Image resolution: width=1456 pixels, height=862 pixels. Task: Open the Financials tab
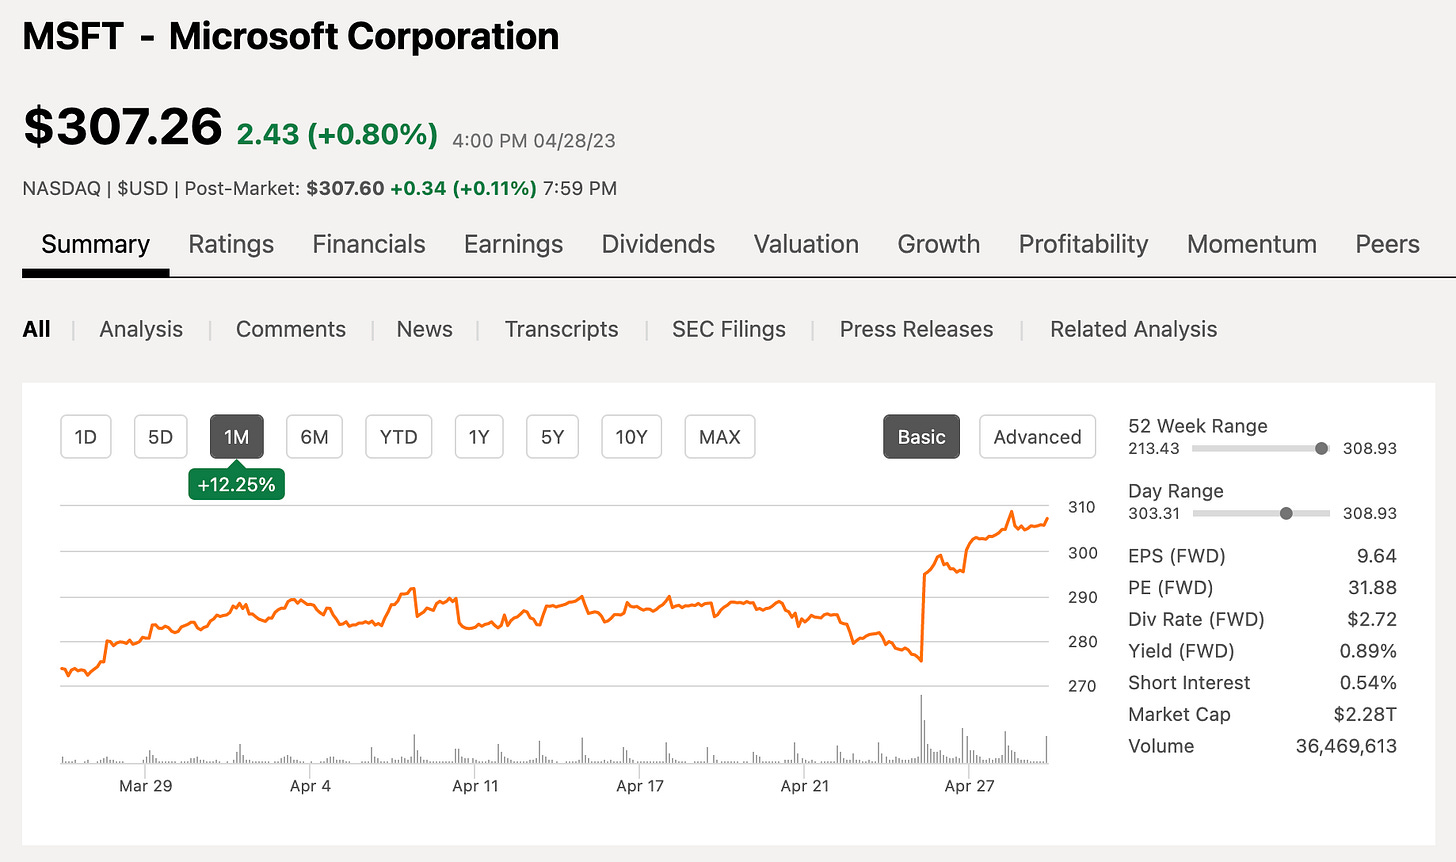369,244
